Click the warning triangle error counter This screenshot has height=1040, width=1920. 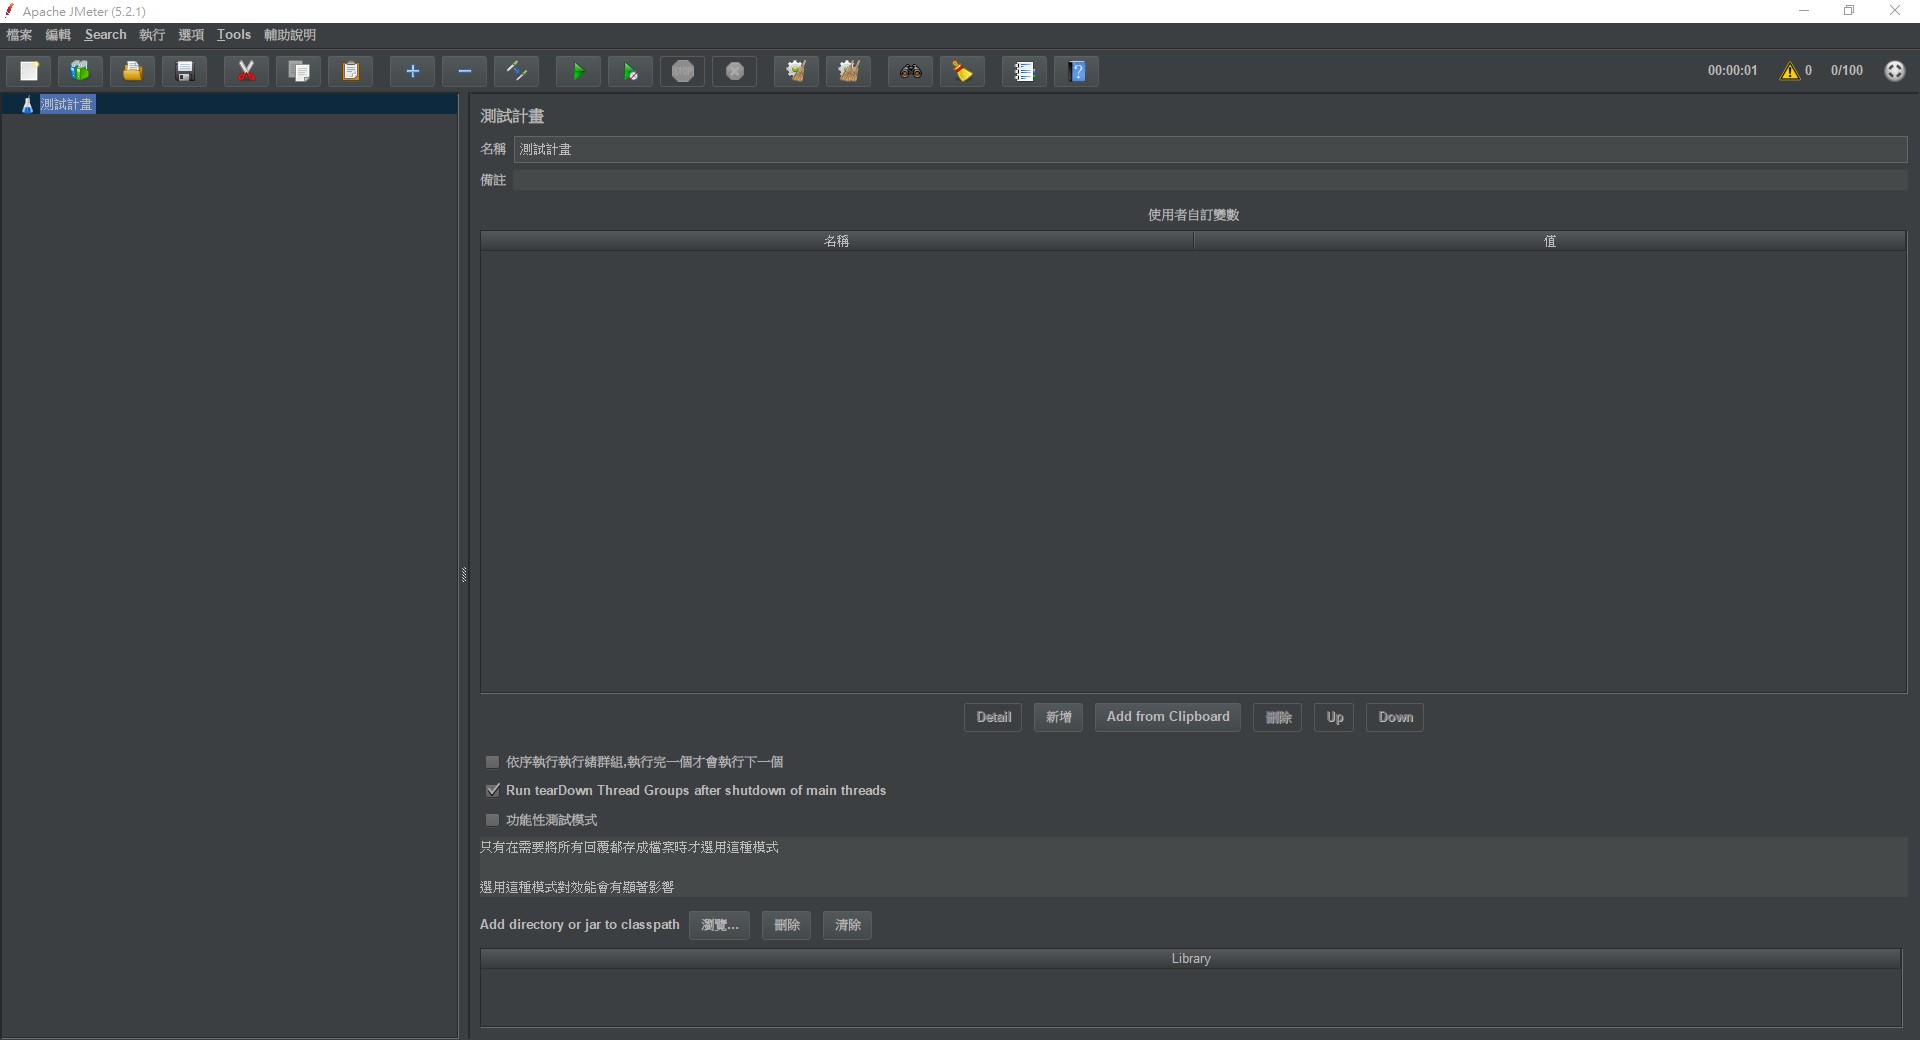pyautogui.click(x=1789, y=71)
